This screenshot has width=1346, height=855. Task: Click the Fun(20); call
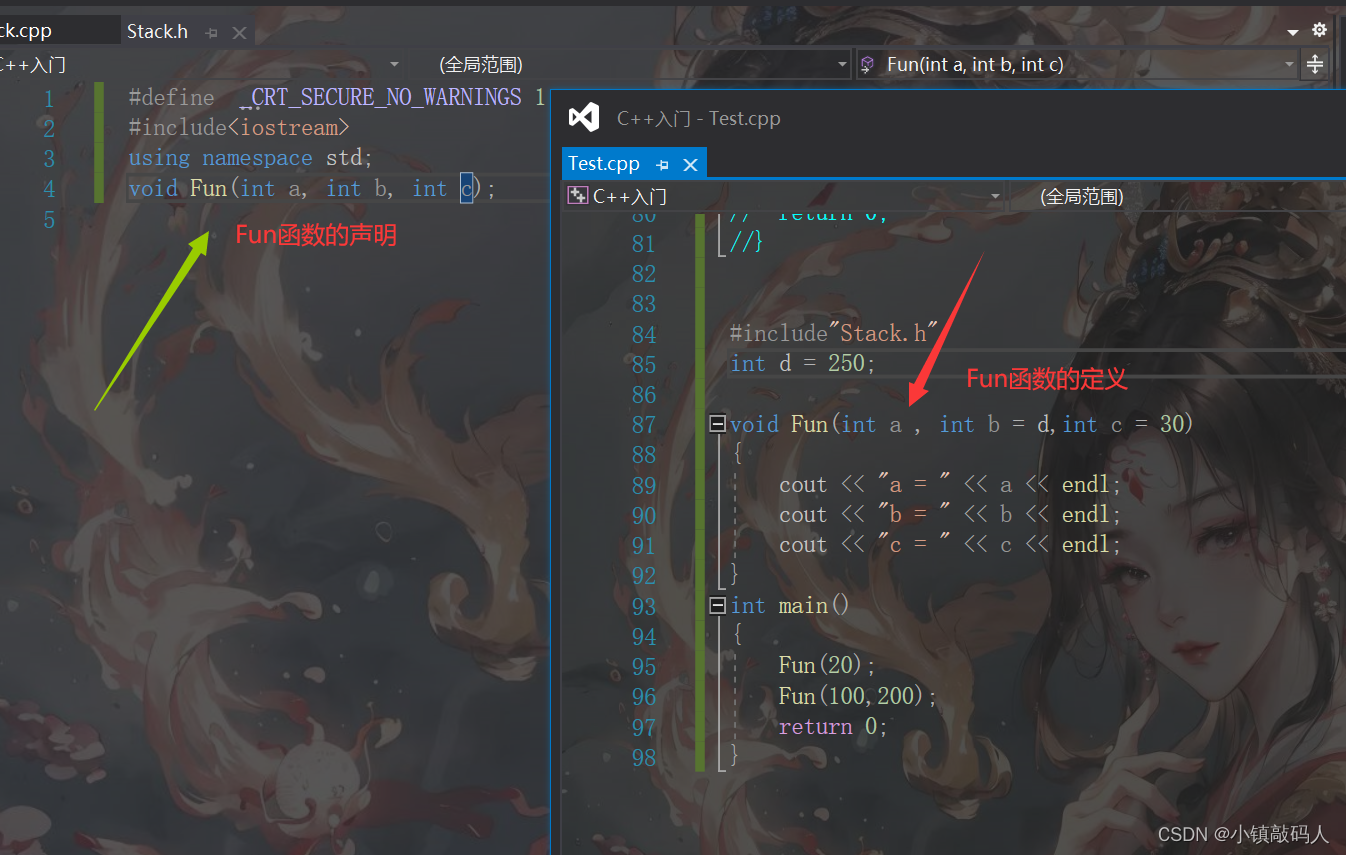click(x=827, y=665)
